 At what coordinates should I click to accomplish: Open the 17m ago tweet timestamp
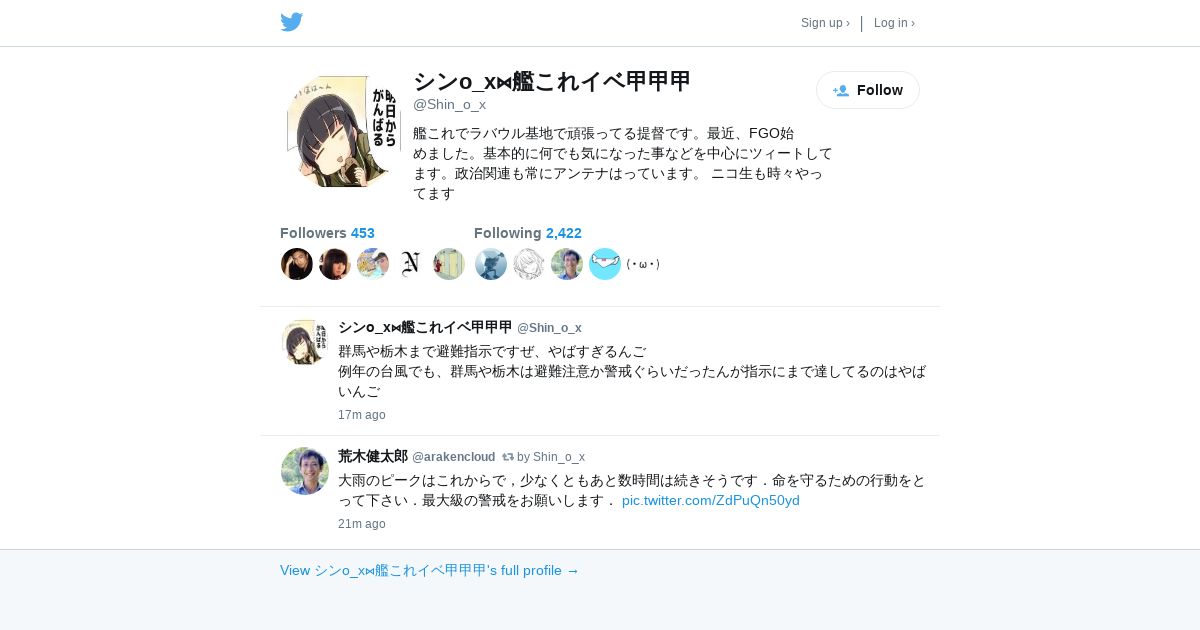[362, 415]
